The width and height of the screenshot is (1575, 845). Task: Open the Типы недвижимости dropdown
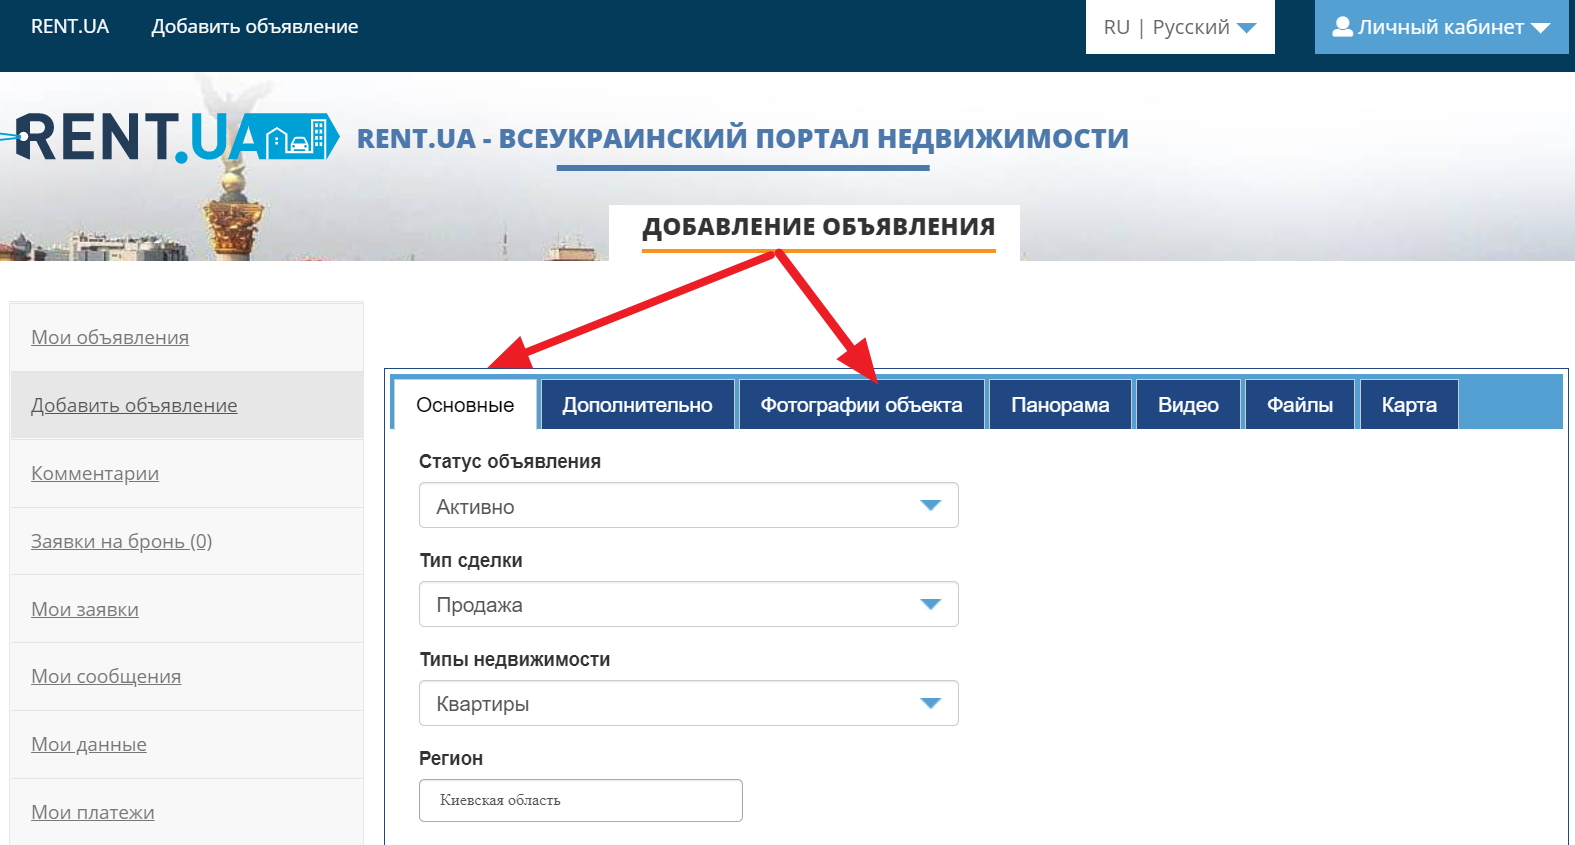[688, 704]
